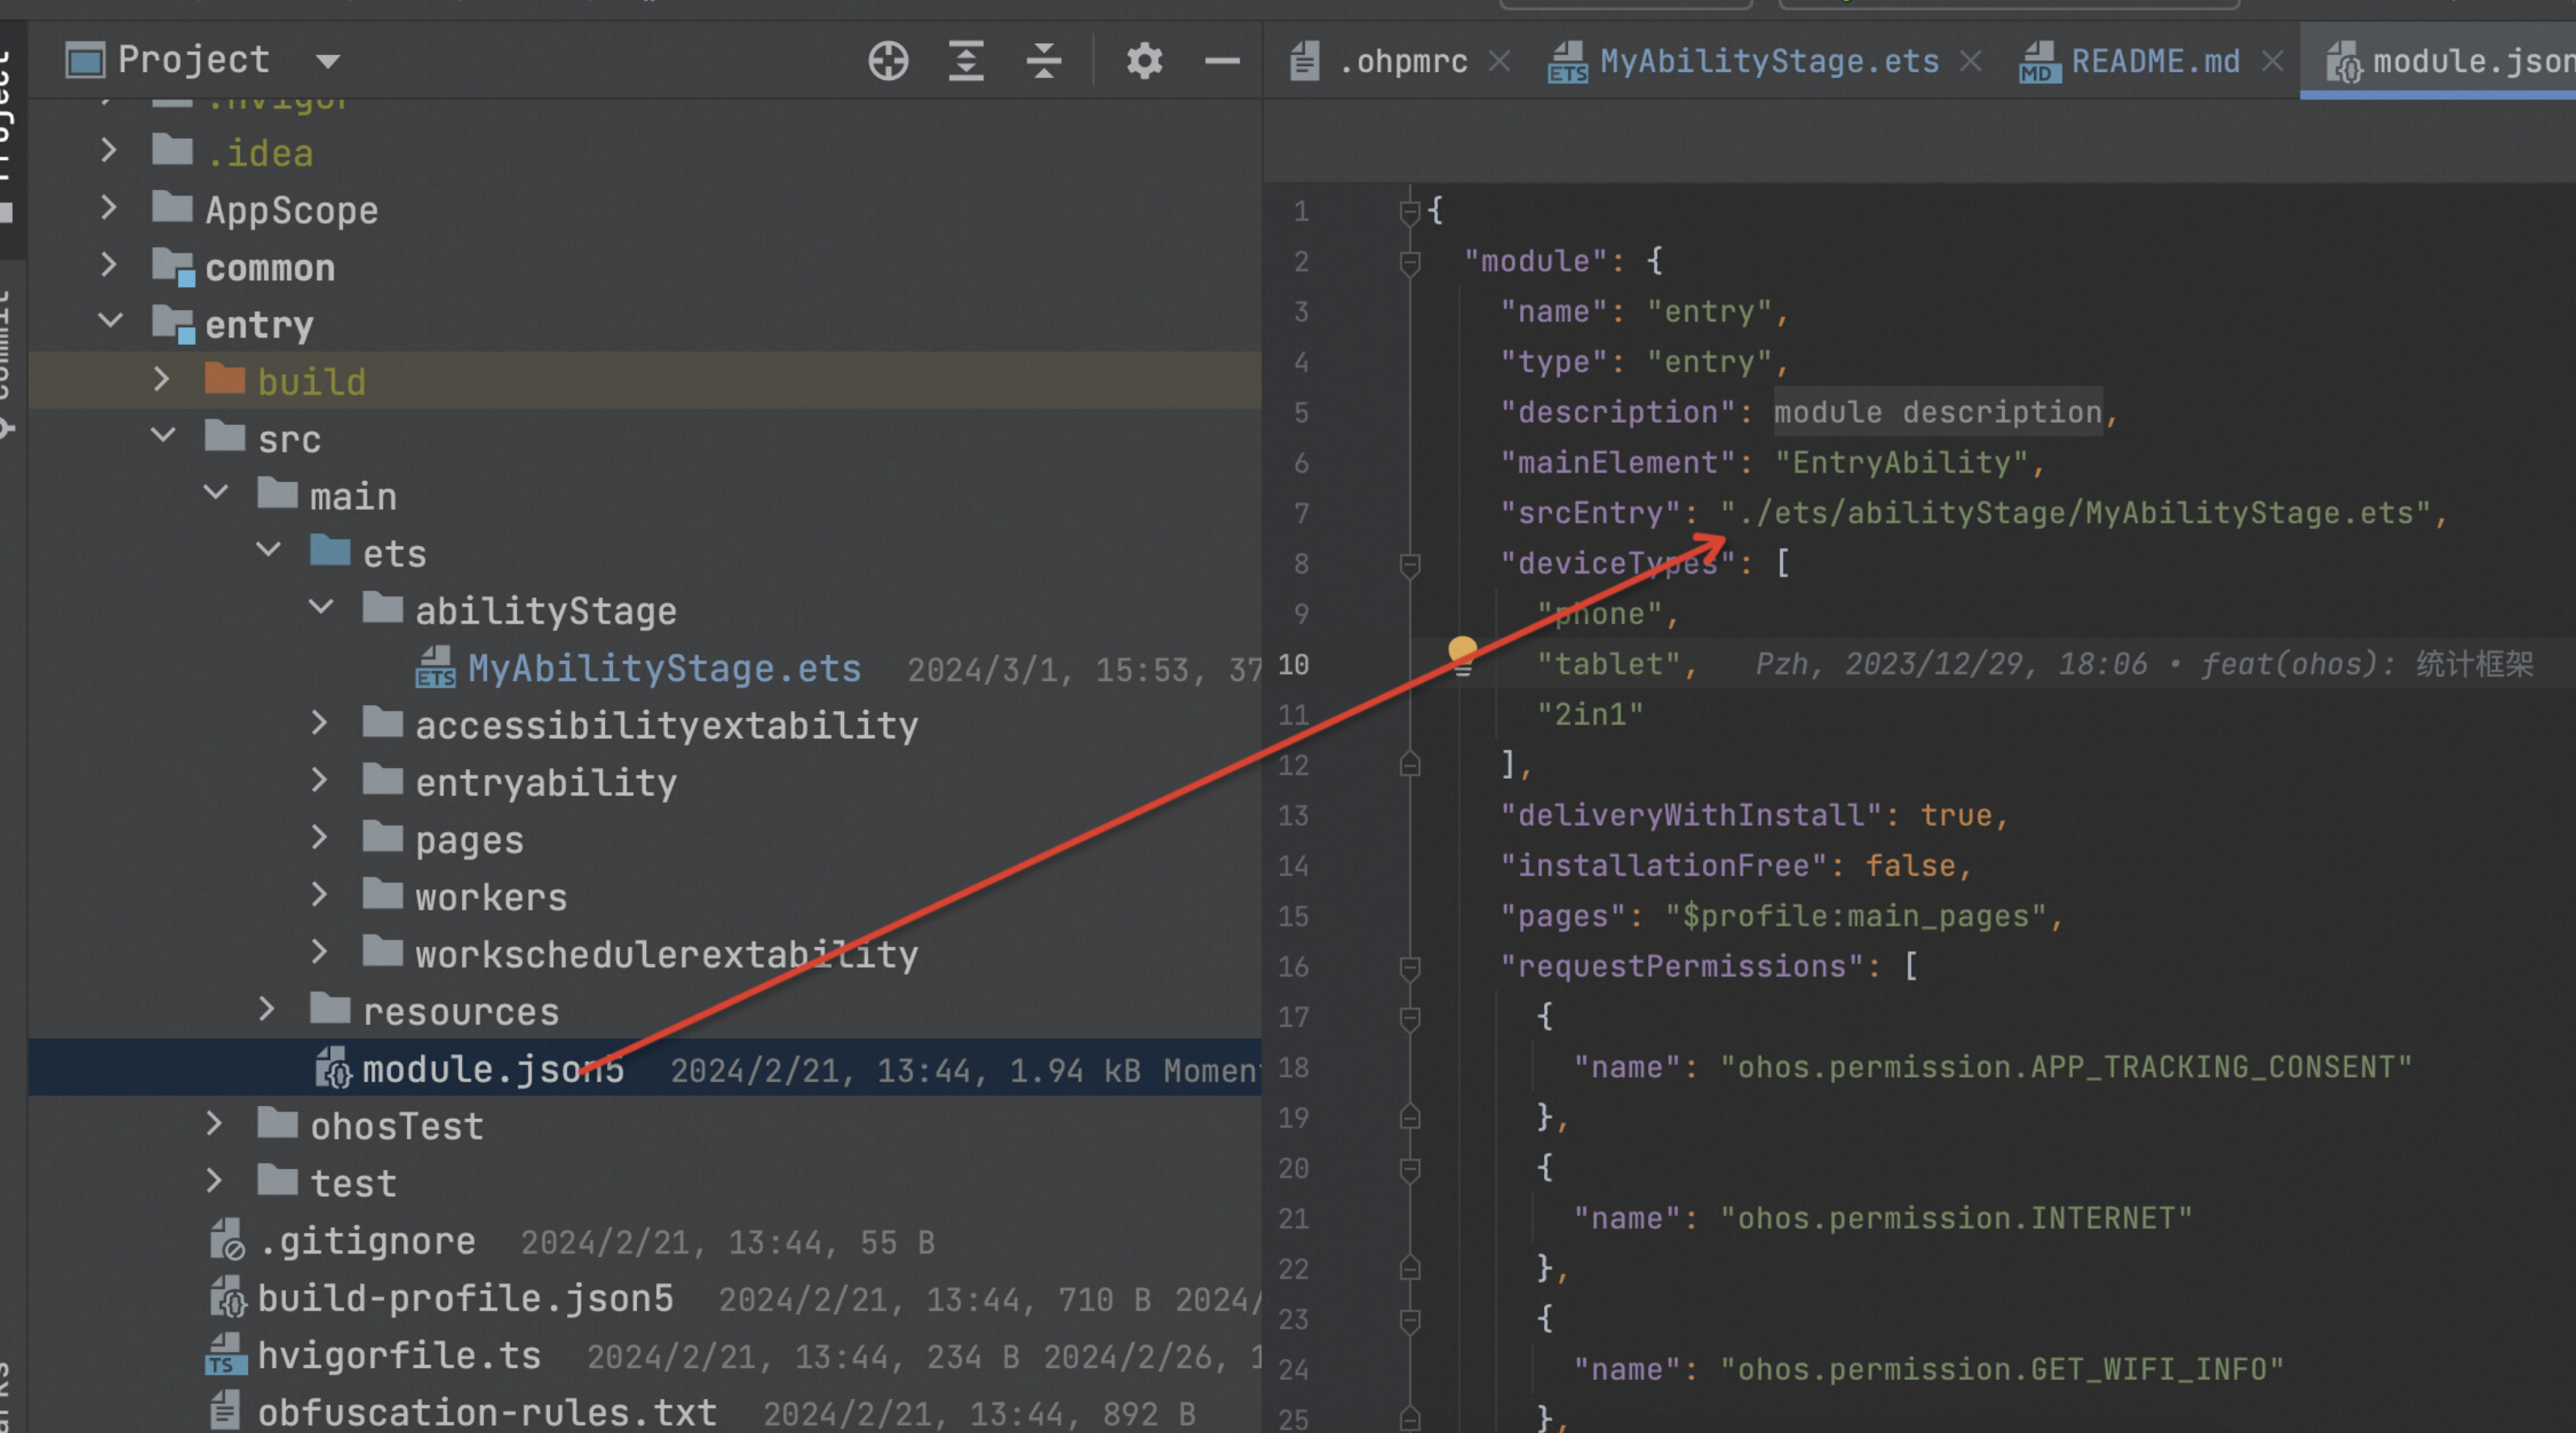
Task: Collapse the abilityStage folder
Action: coord(320,607)
